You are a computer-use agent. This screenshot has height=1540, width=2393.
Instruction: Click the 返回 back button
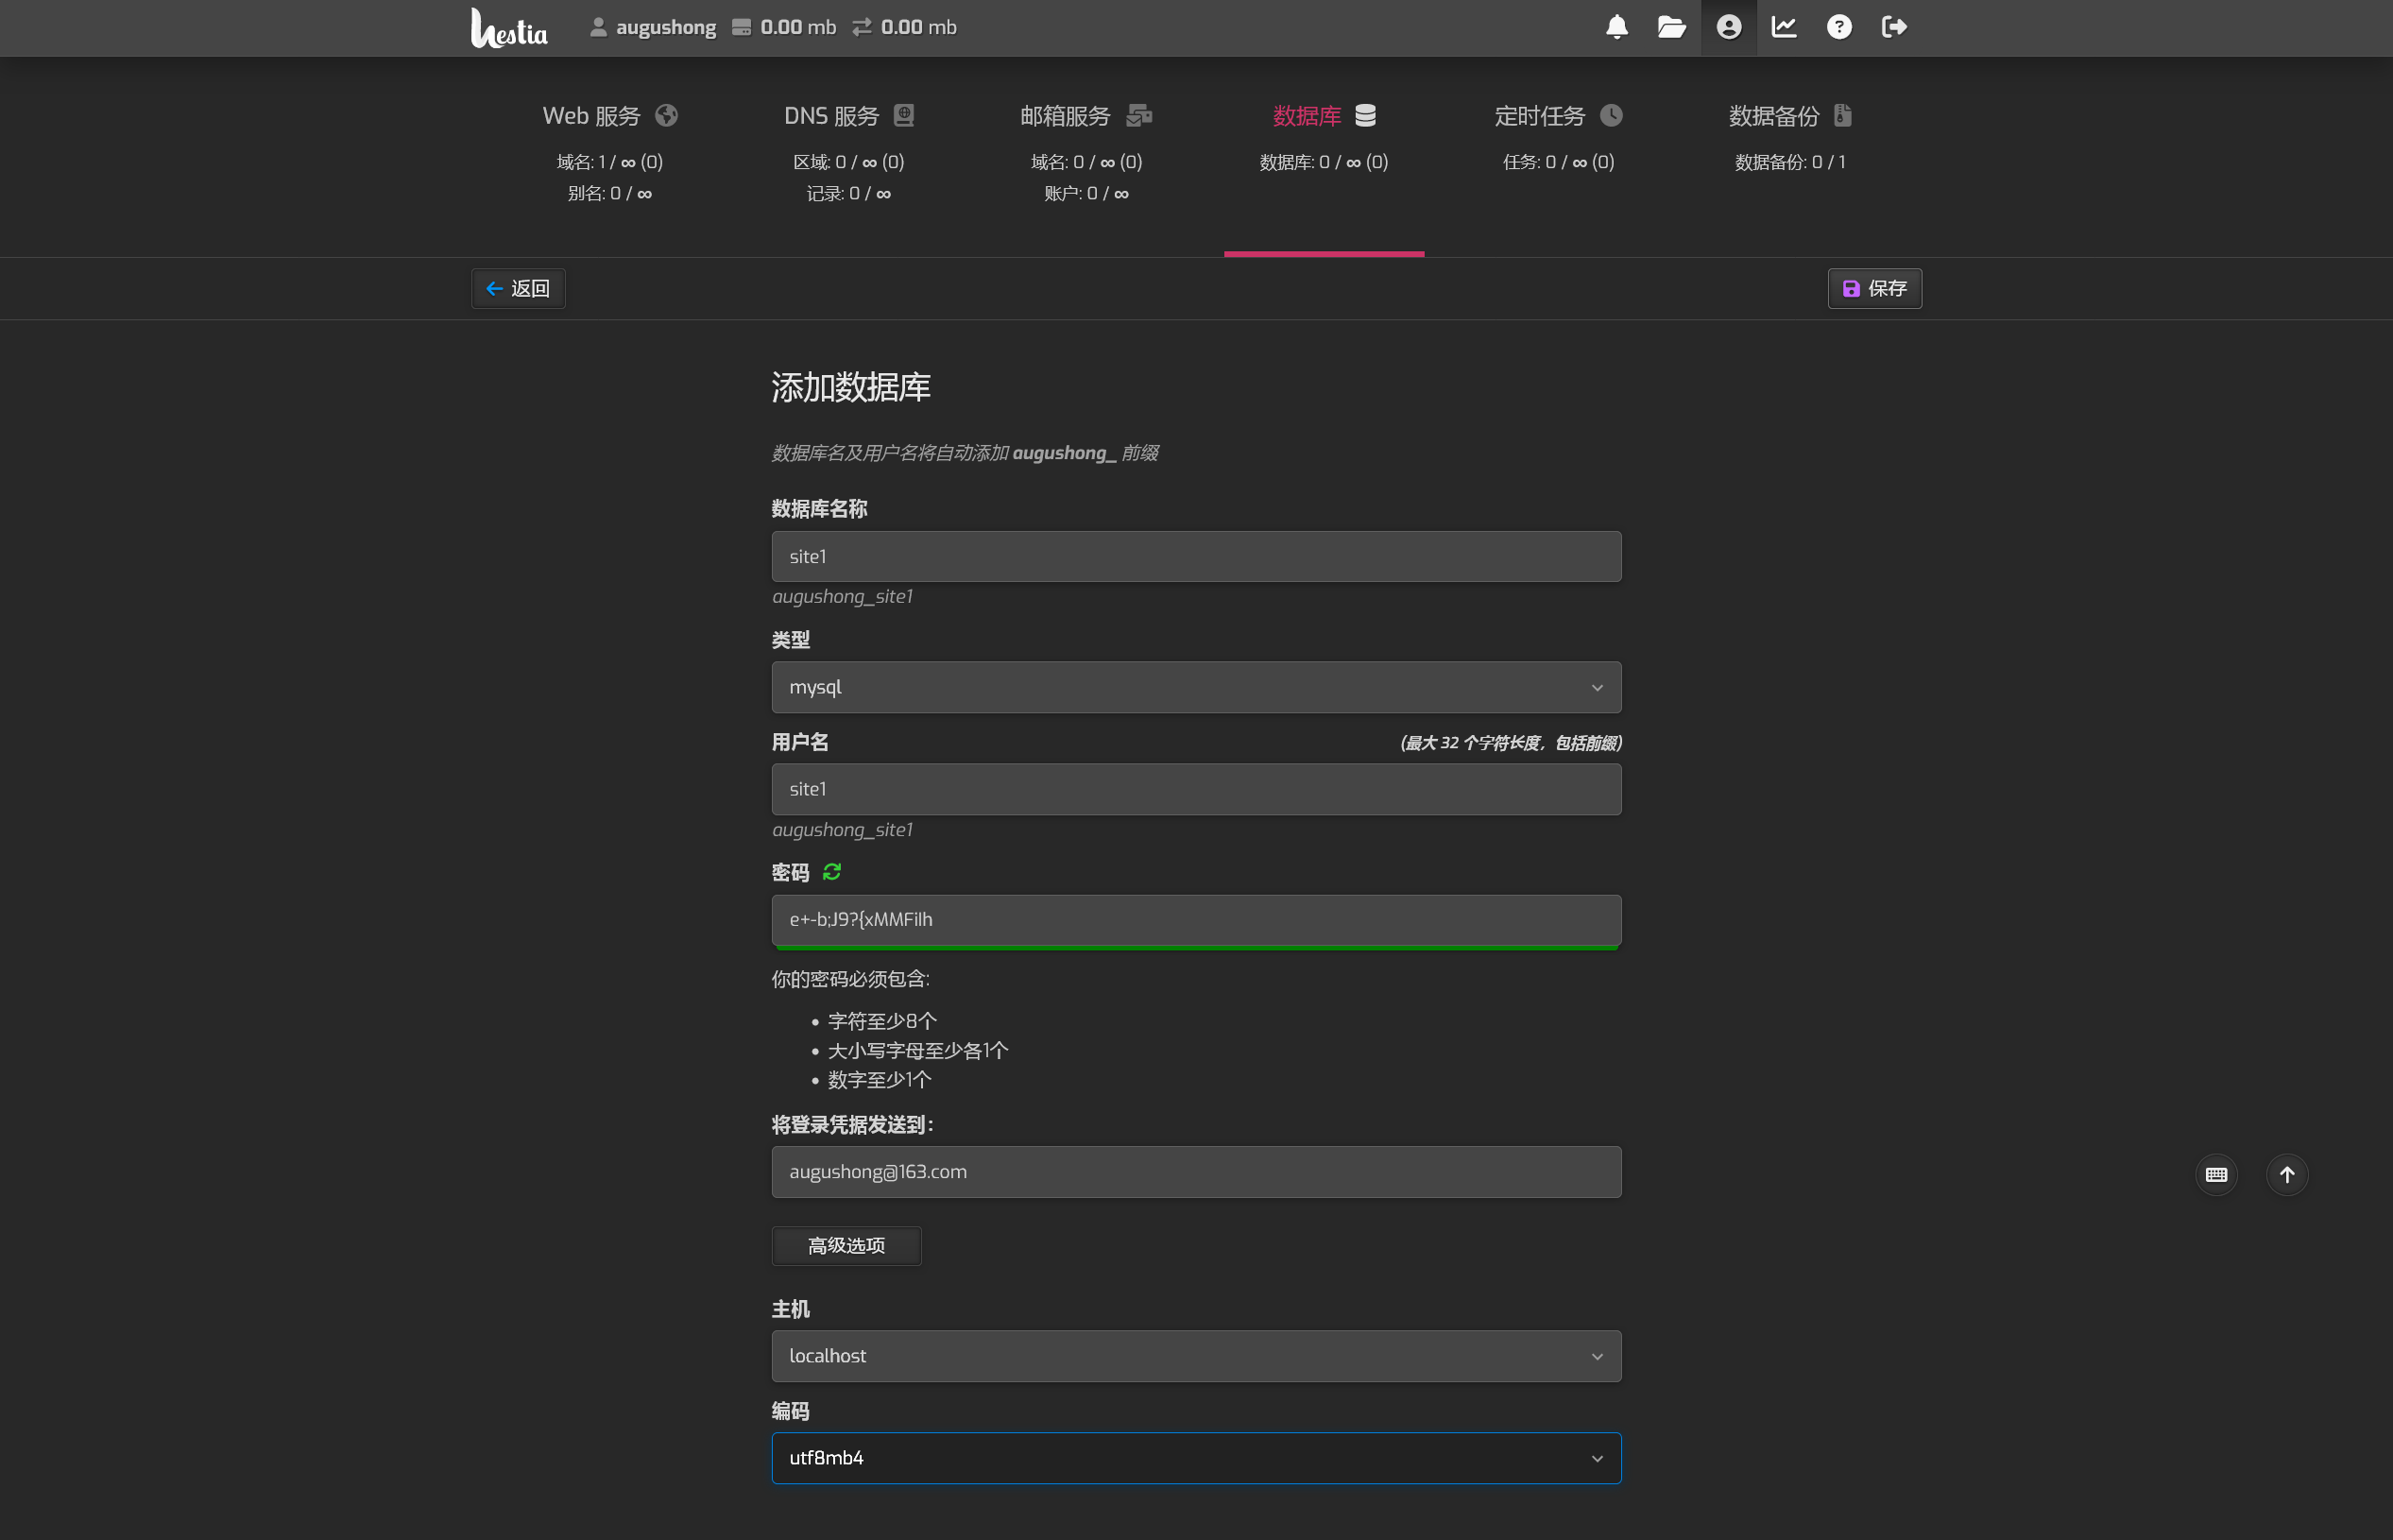(x=518, y=288)
